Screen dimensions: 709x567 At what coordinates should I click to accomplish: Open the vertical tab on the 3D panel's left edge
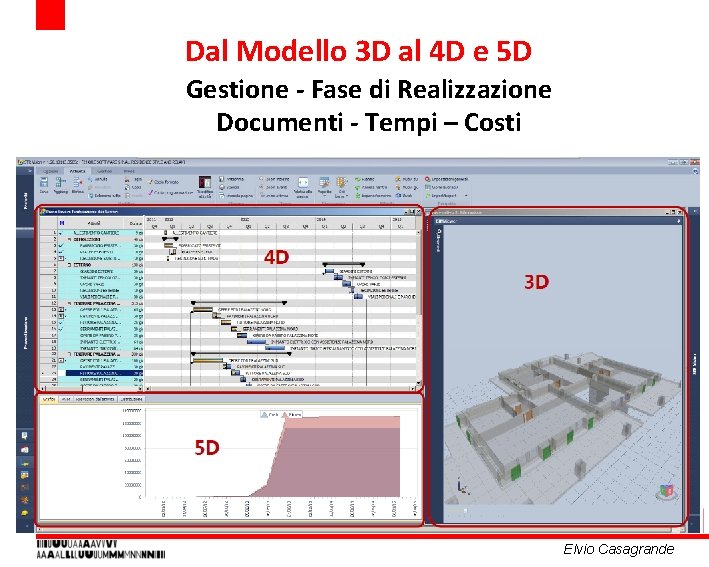pyautogui.click(x=438, y=240)
